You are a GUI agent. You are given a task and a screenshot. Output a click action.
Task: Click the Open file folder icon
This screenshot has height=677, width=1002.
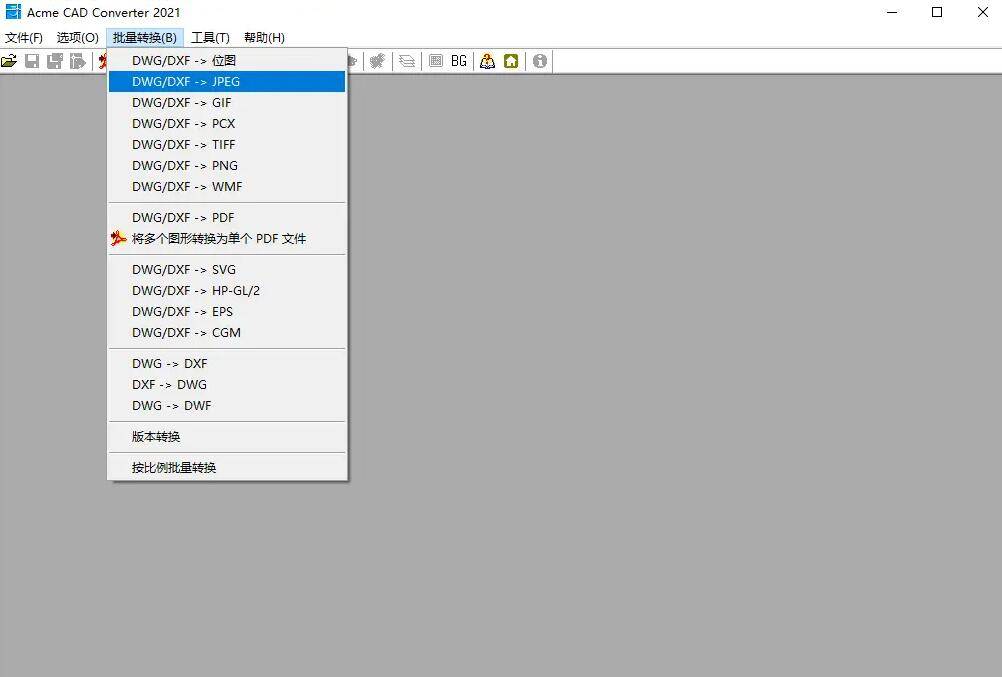[x=10, y=61]
